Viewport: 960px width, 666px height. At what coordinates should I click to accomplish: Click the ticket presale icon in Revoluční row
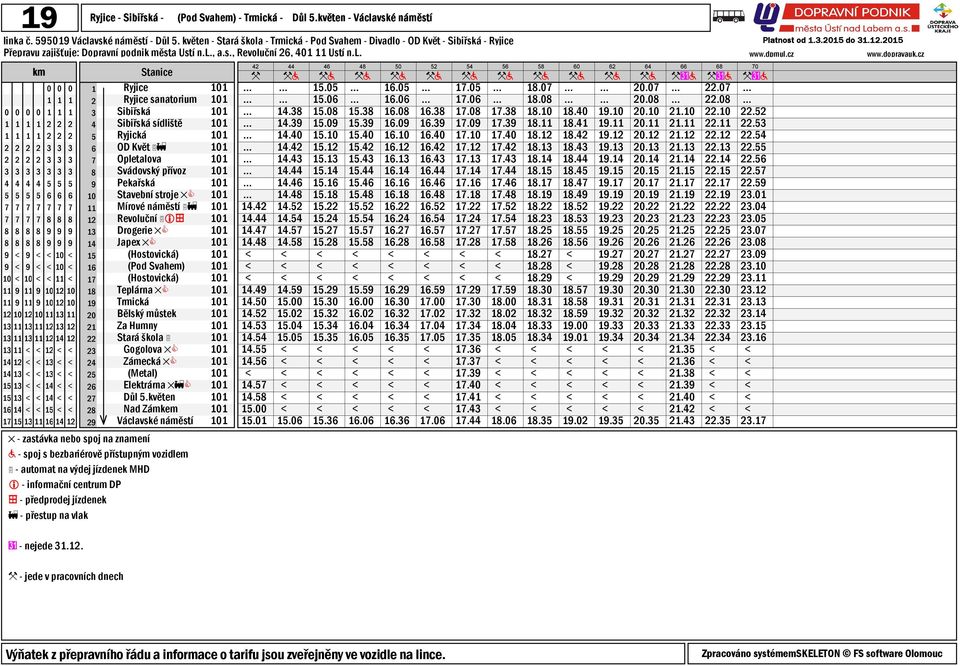[179, 219]
